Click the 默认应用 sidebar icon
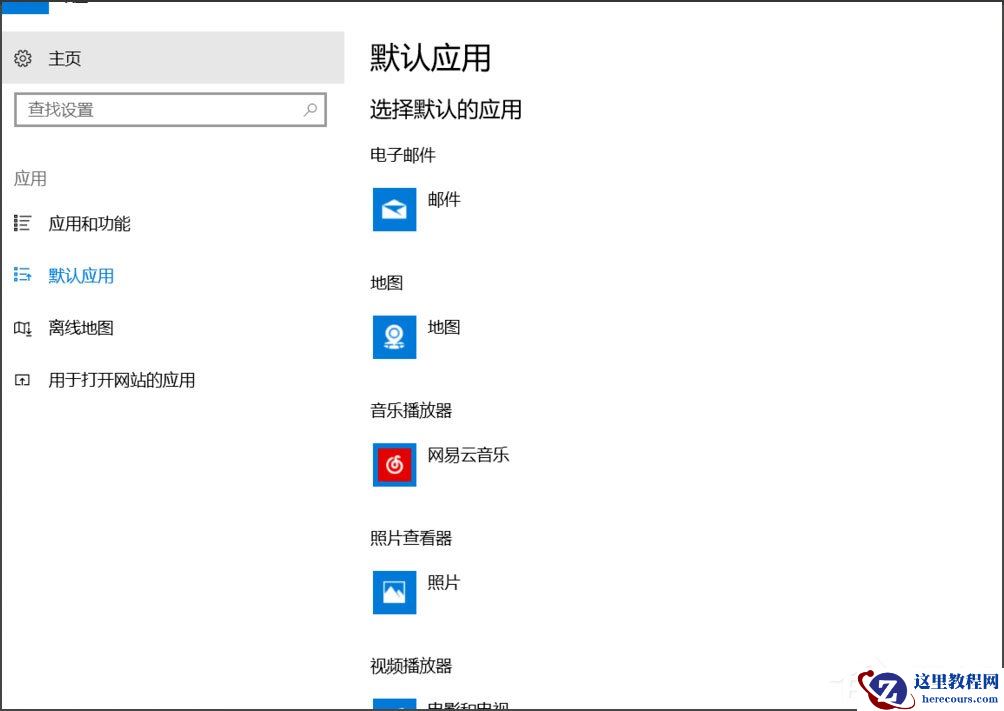 [23, 276]
